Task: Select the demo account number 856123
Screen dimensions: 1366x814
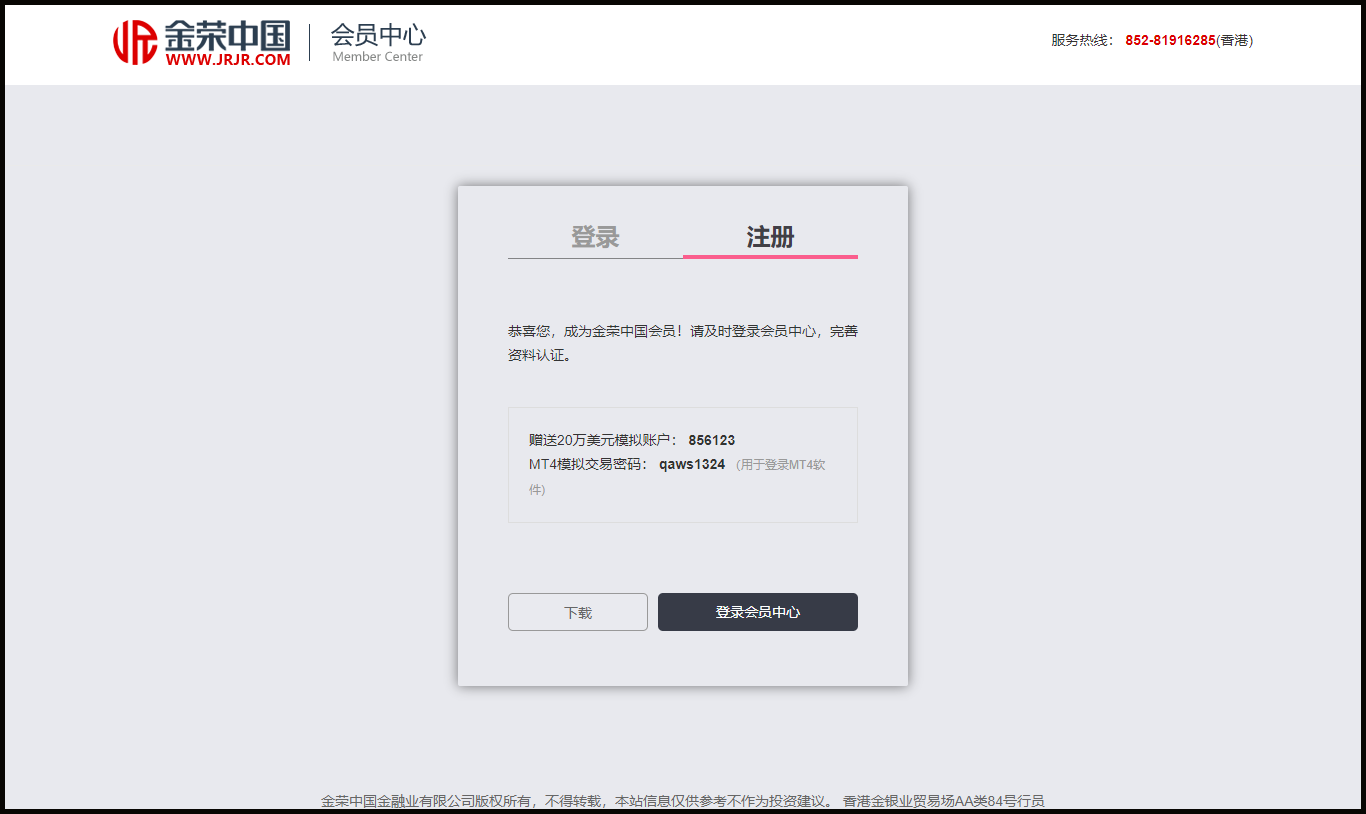Action: tap(711, 440)
